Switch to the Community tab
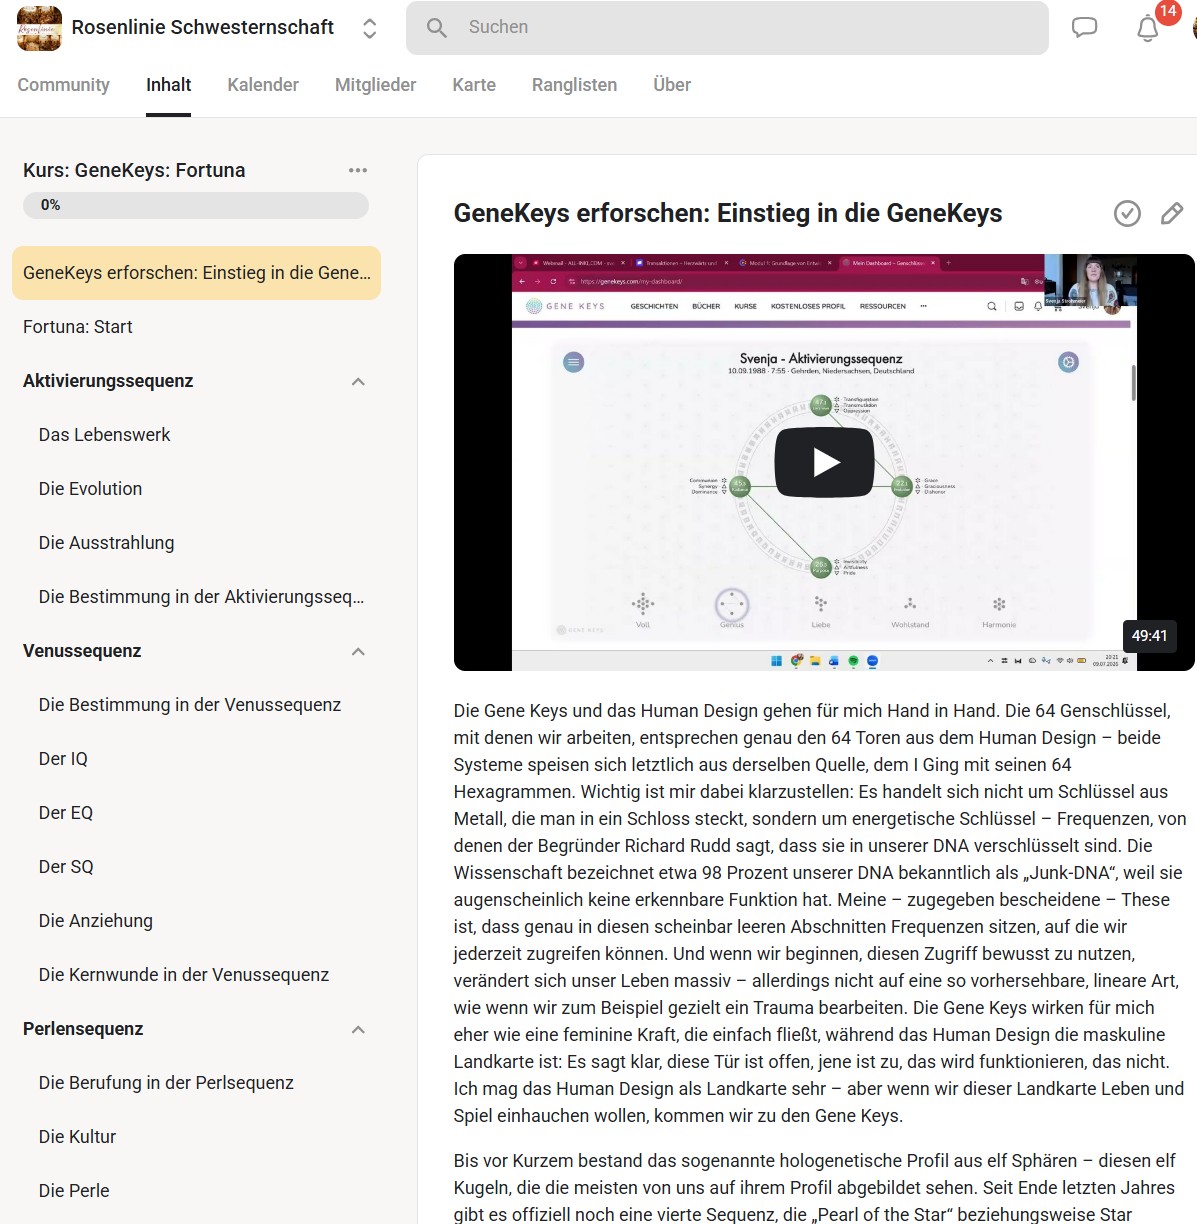This screenshot has width=1197, height=1224. (63, 85)
